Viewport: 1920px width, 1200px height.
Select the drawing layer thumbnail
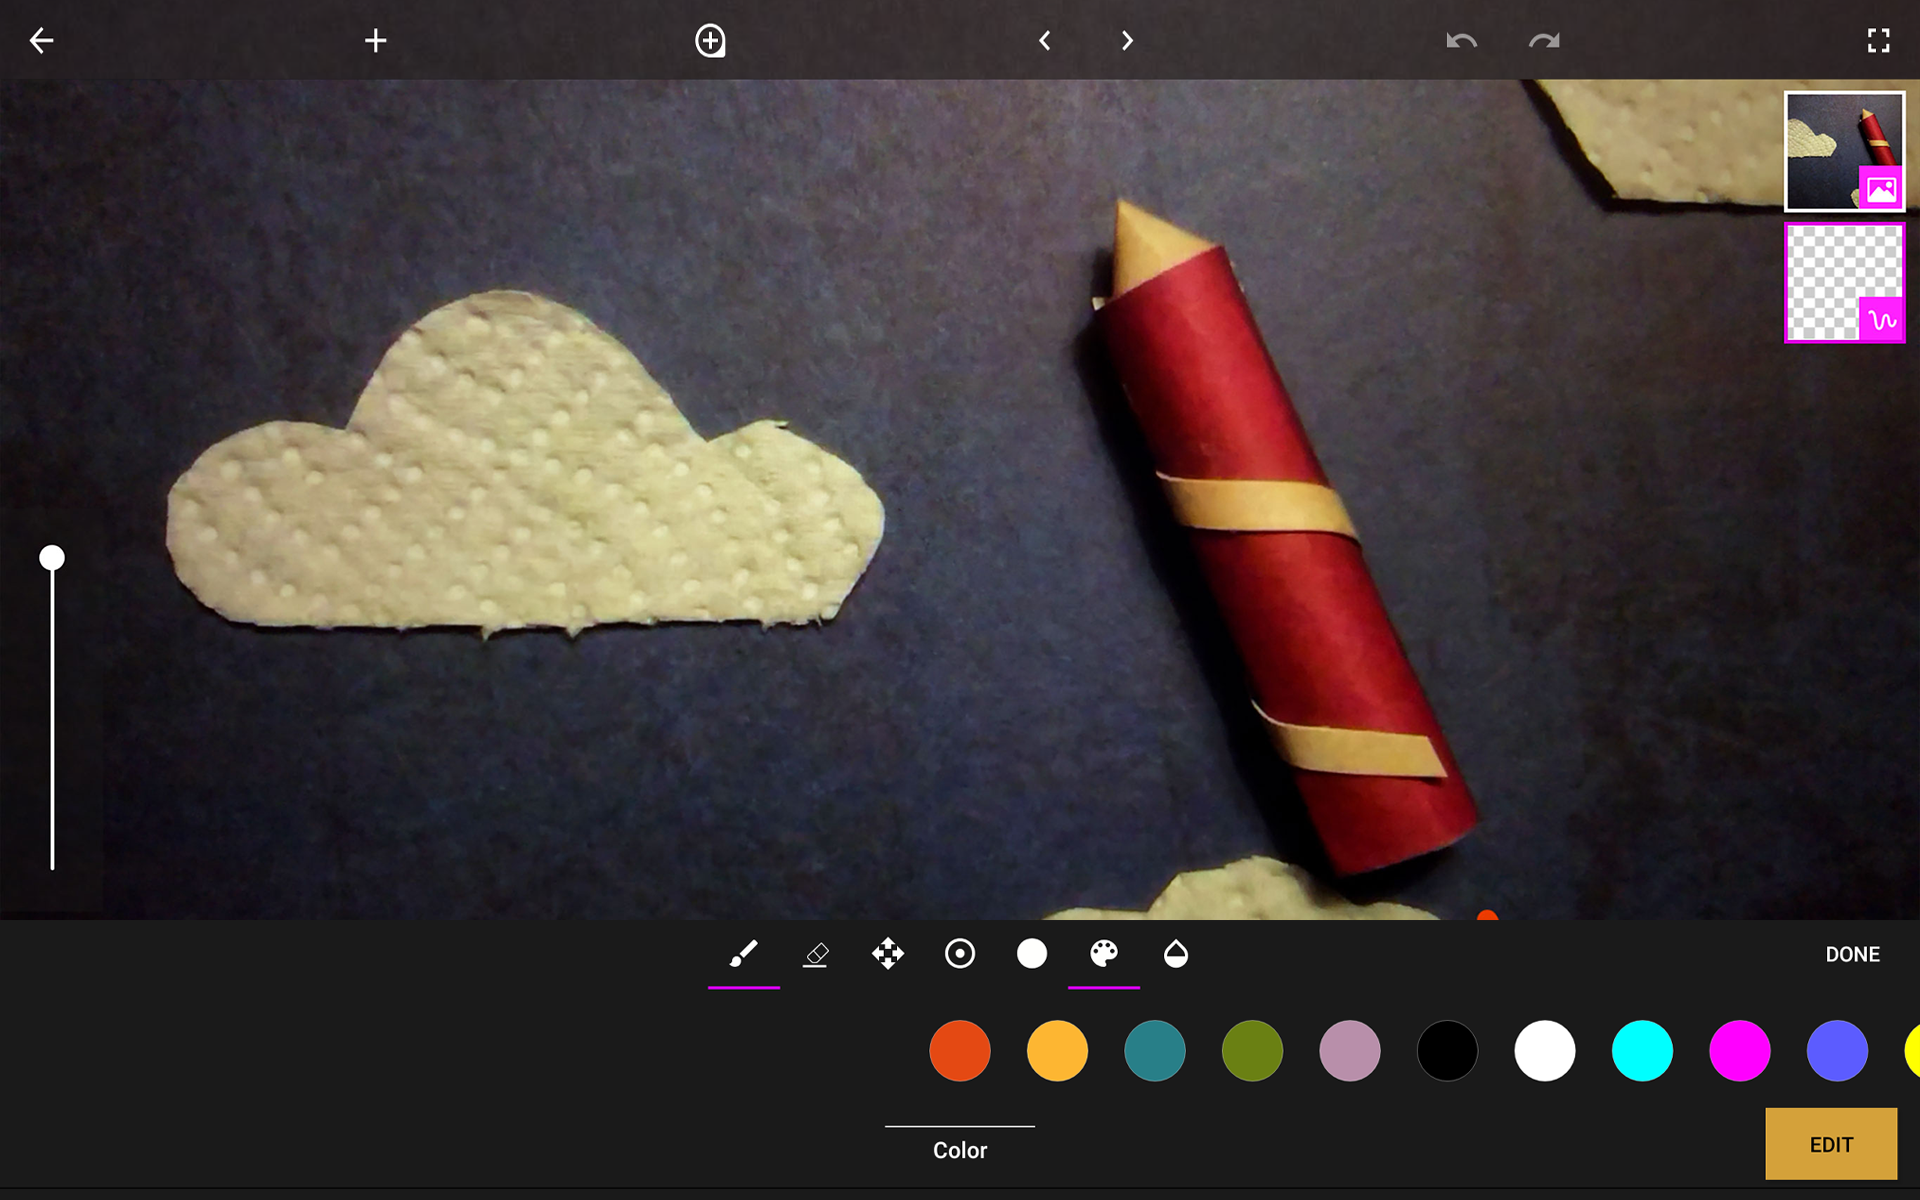point(1843,283)
